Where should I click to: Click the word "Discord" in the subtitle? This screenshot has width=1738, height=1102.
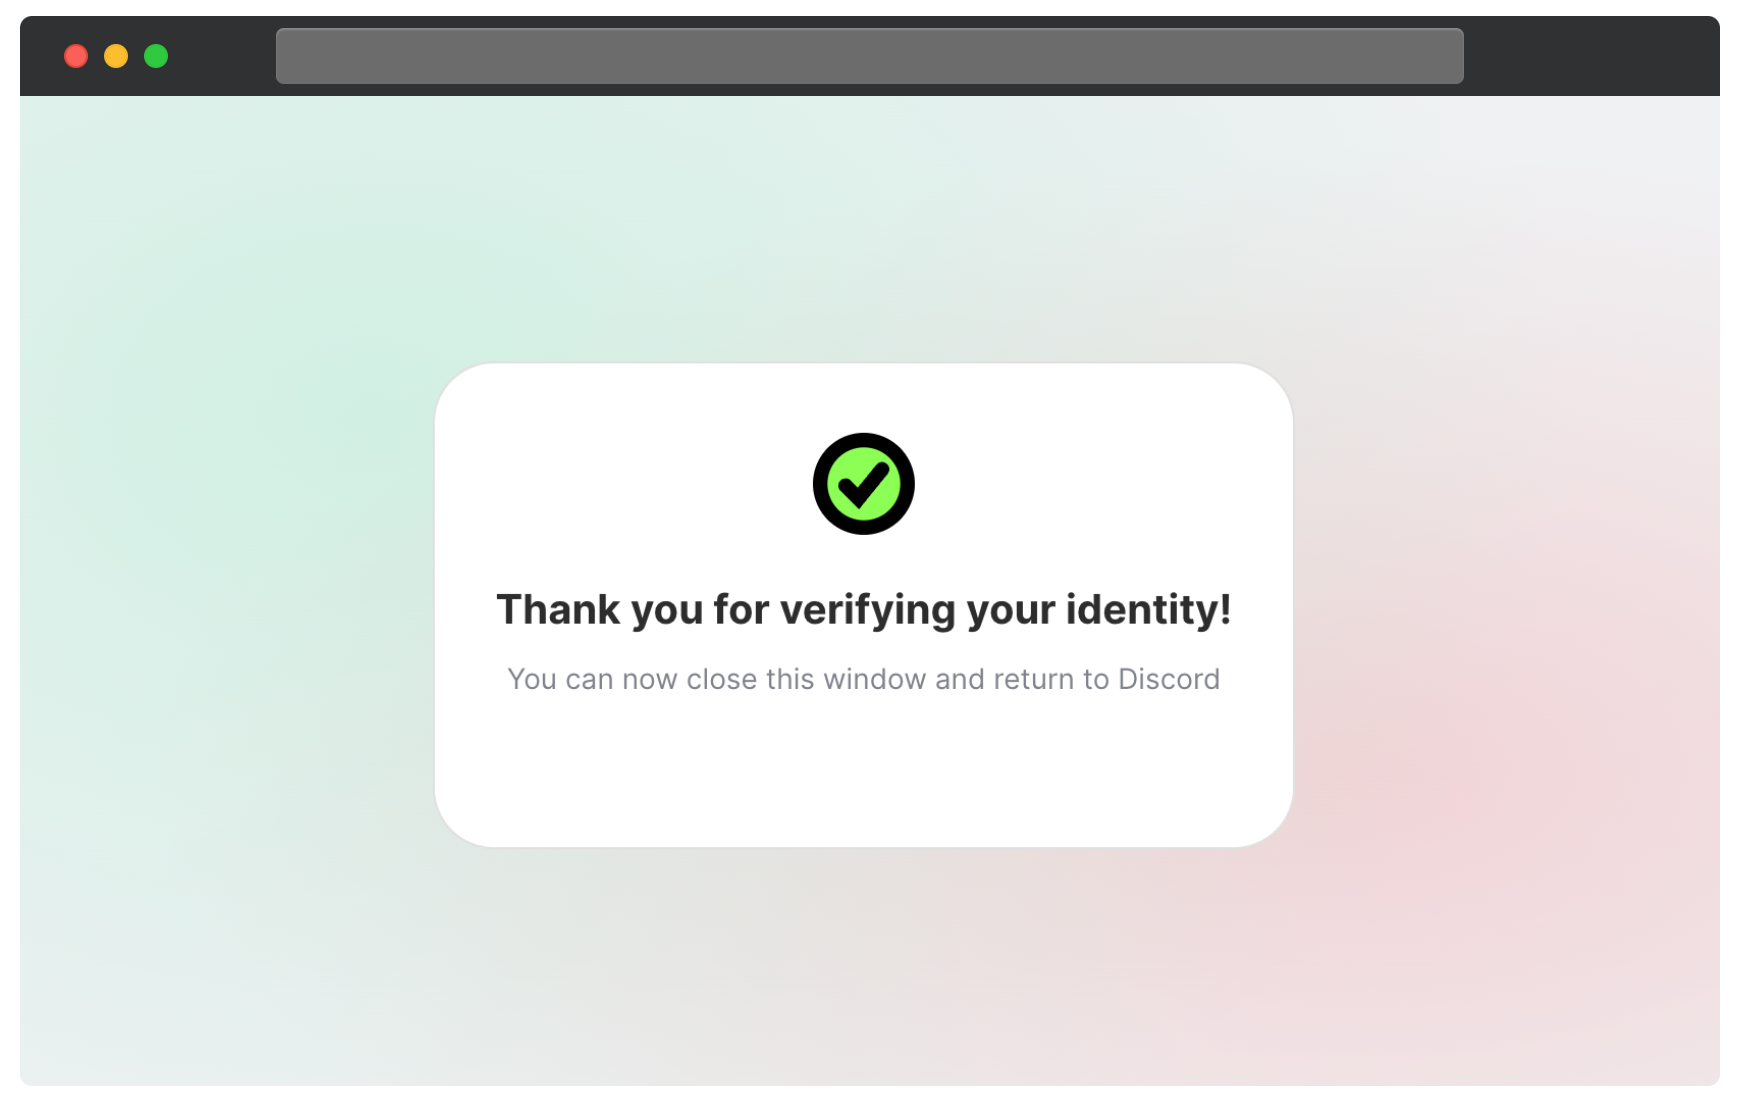tap(1168, 679)
